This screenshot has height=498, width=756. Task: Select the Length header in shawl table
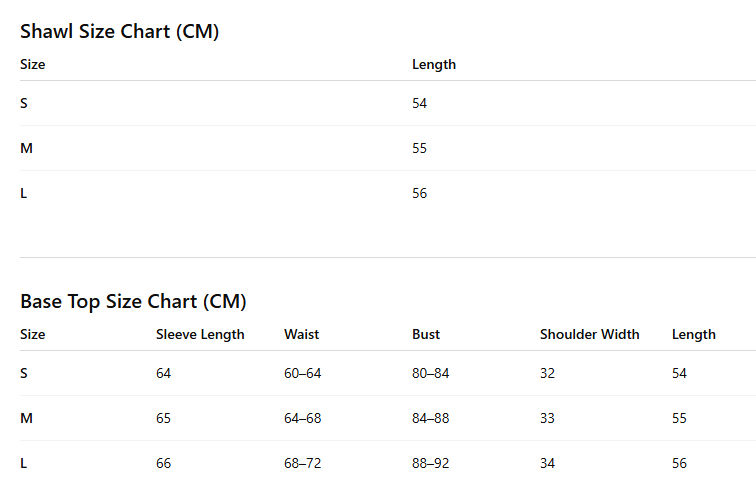pos(434,65)
